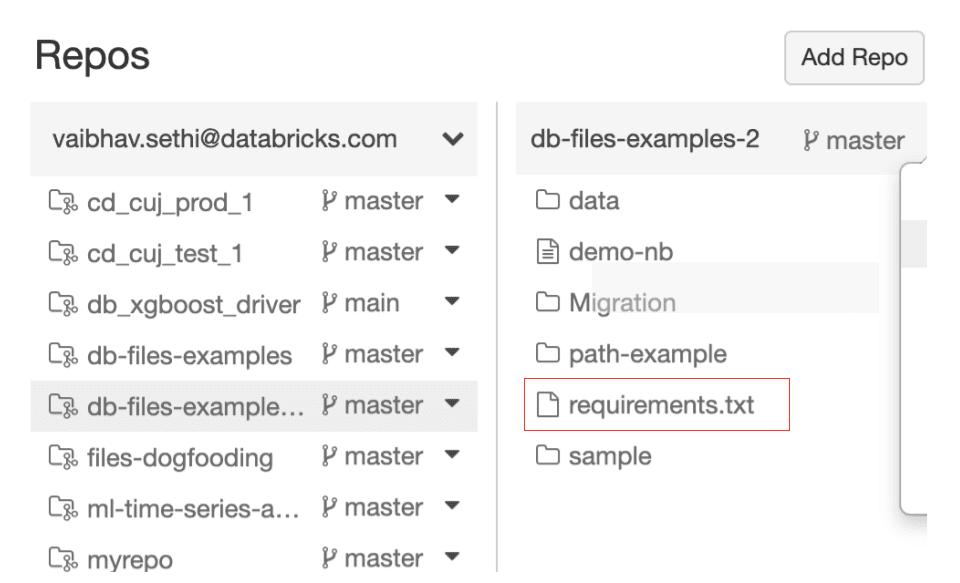Click the folder icon beside path-example
Viewport: 960px width, 583px height.
[547, 354]
